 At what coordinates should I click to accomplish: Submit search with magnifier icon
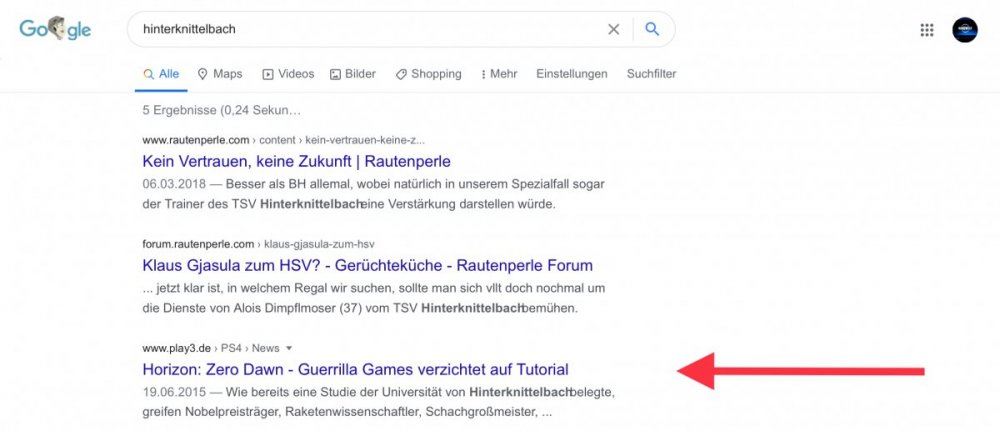(652, 29)
